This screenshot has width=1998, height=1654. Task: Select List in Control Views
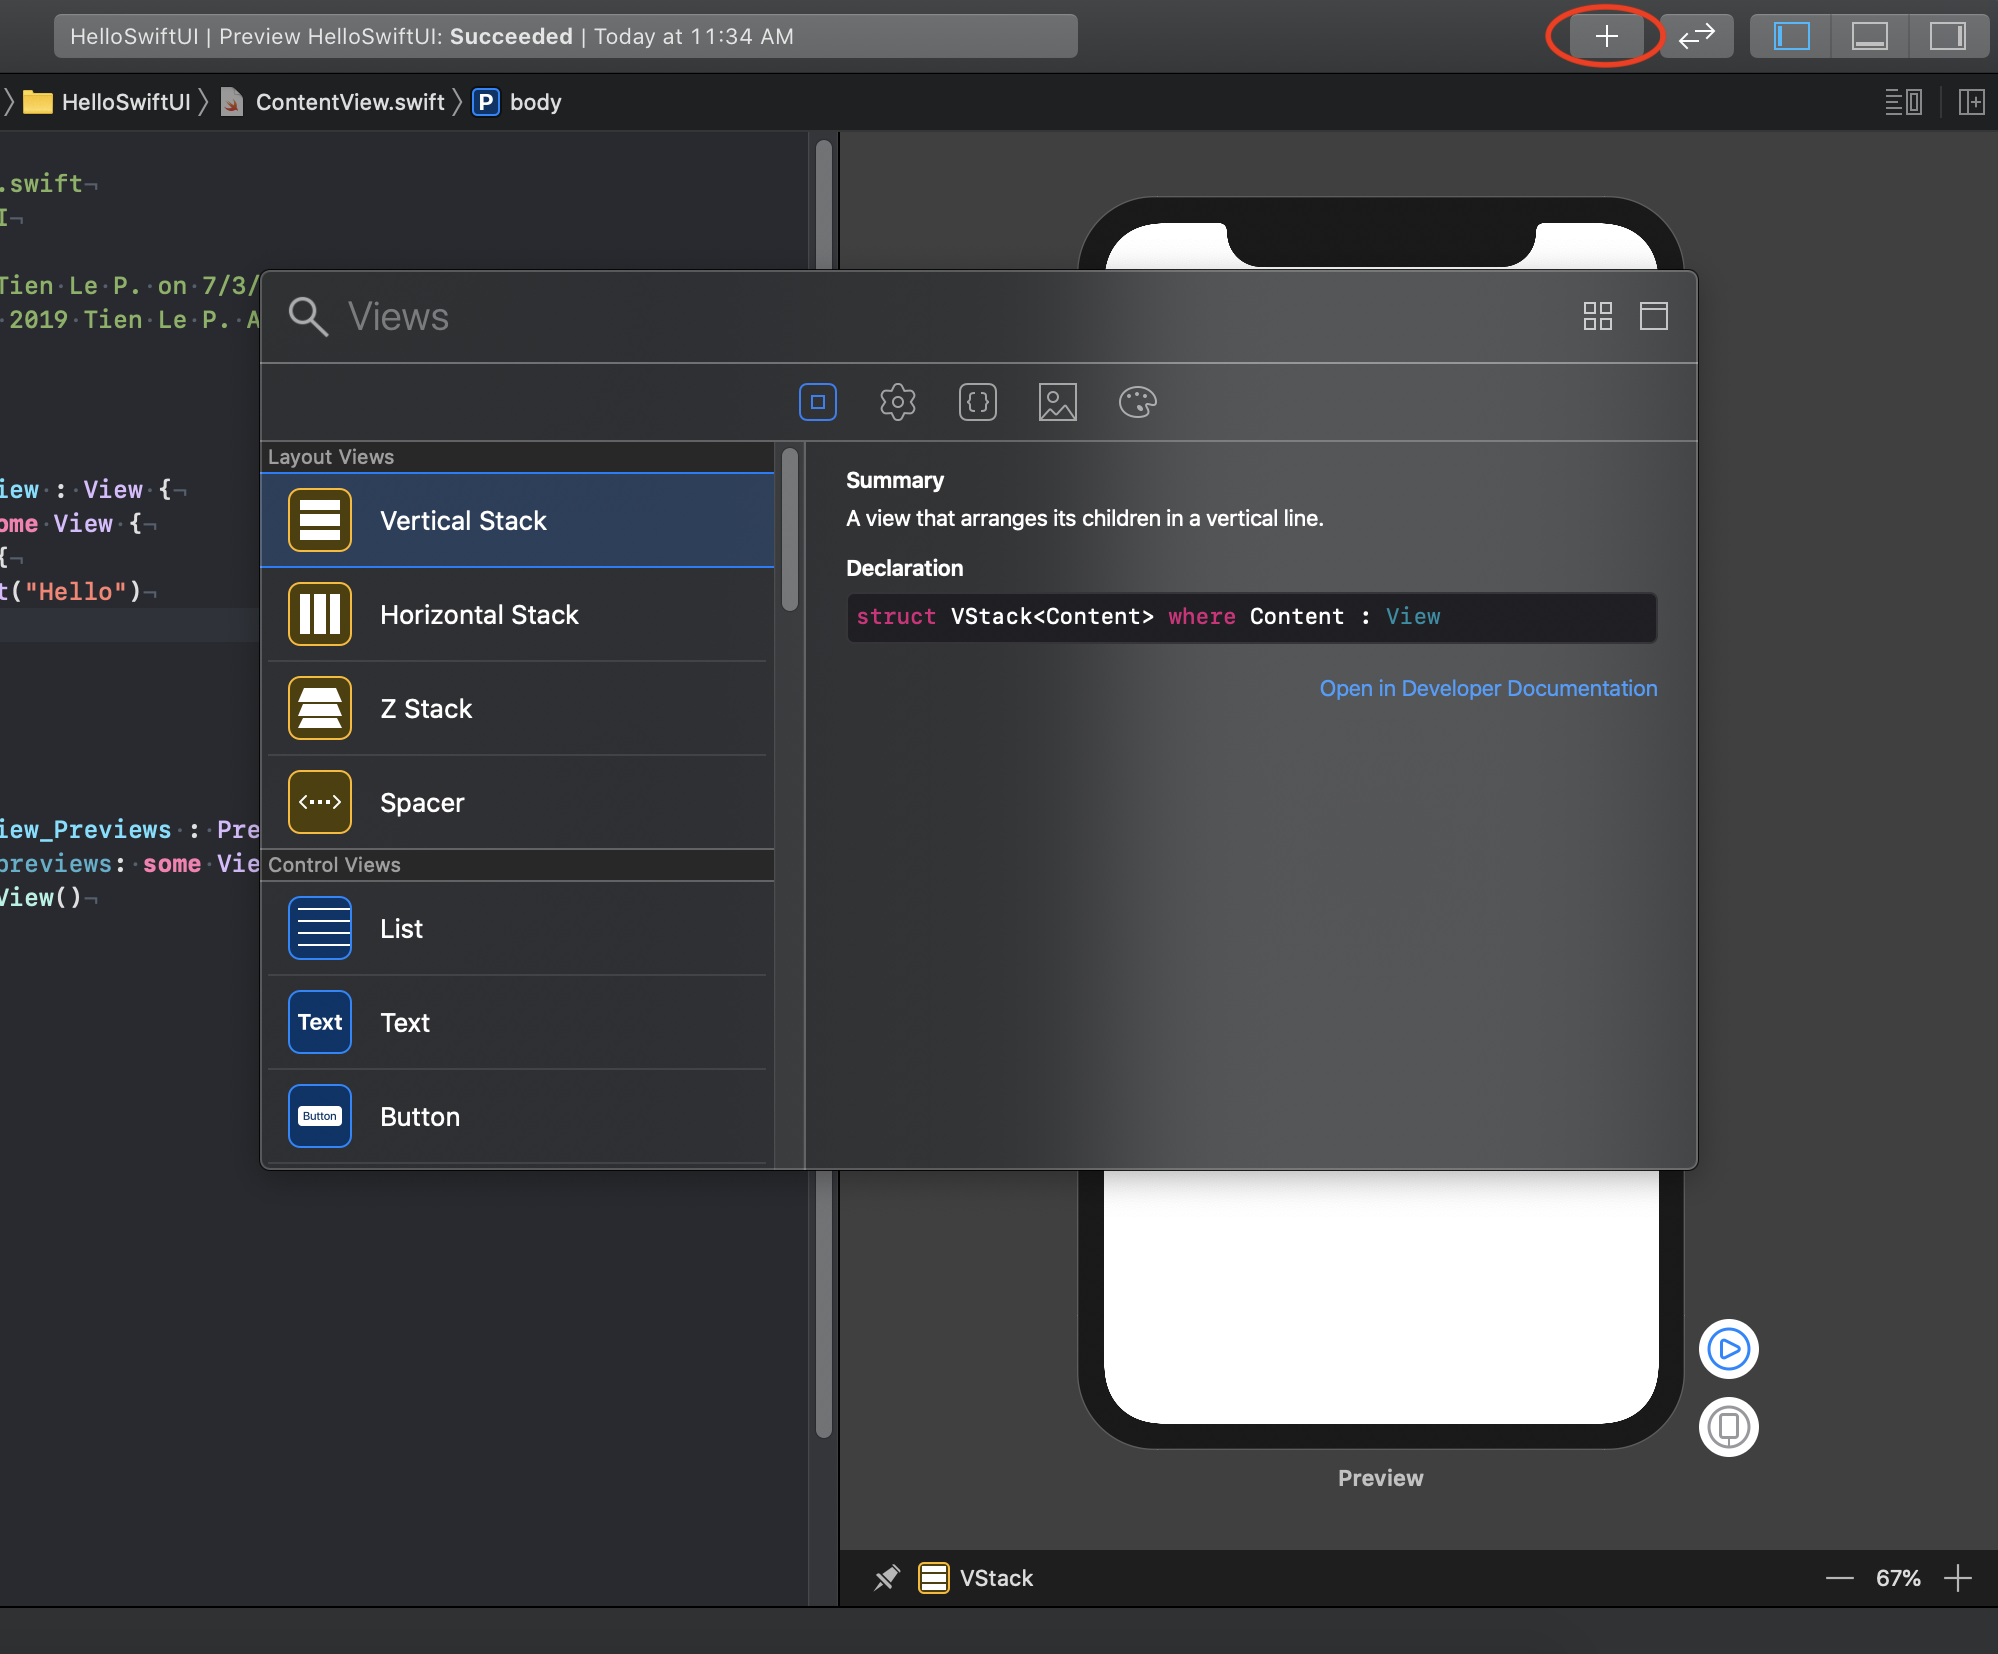point(518,929)
